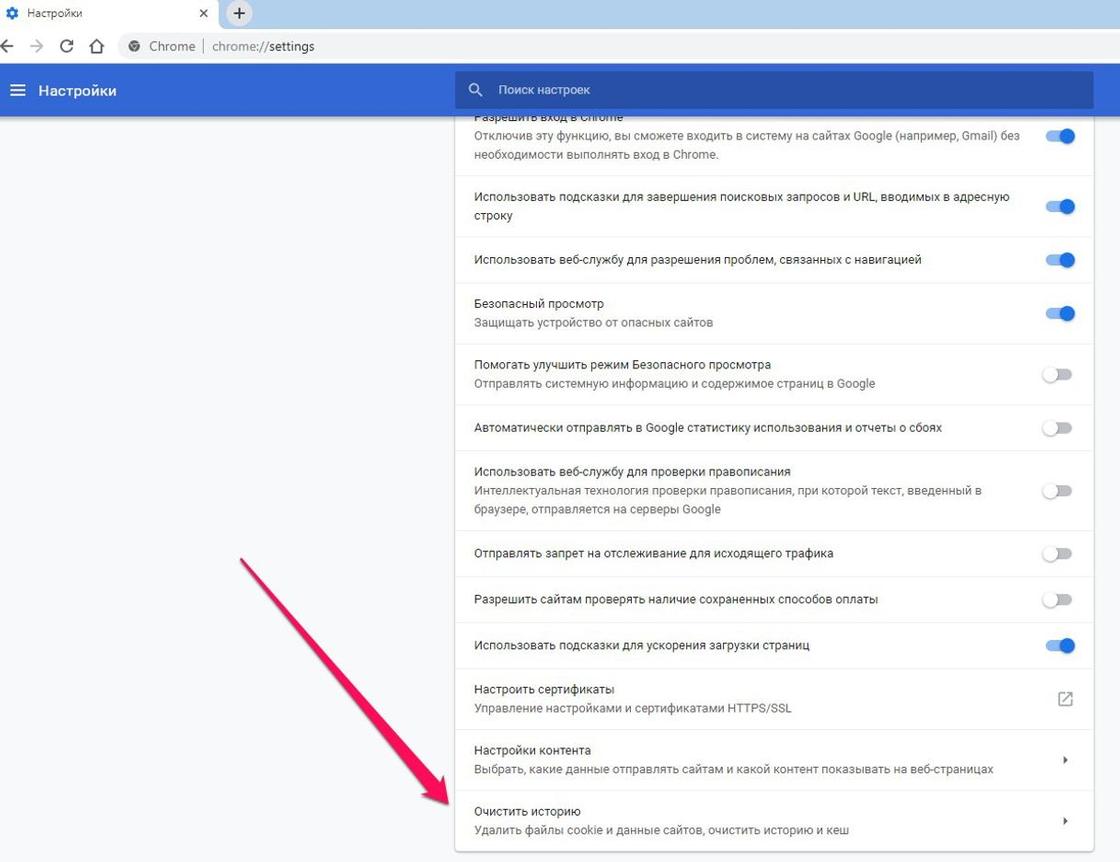The width and height of the screenshot is (1120, 862).
Task: Click the settings gear favicon on the tab
Action: coord(12,13)
